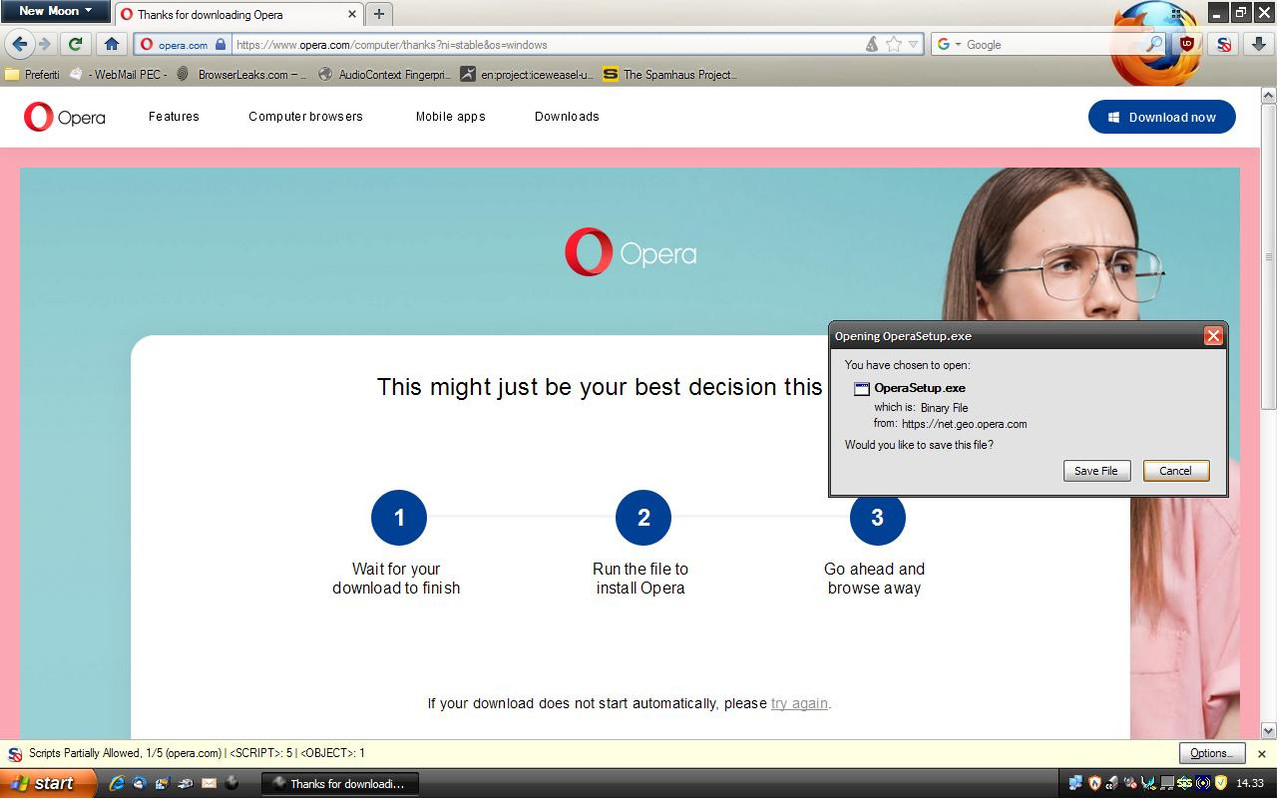Viewport: 1280px width, 800px height.
Task: Click the try again link
Action: tap(799, 703)
